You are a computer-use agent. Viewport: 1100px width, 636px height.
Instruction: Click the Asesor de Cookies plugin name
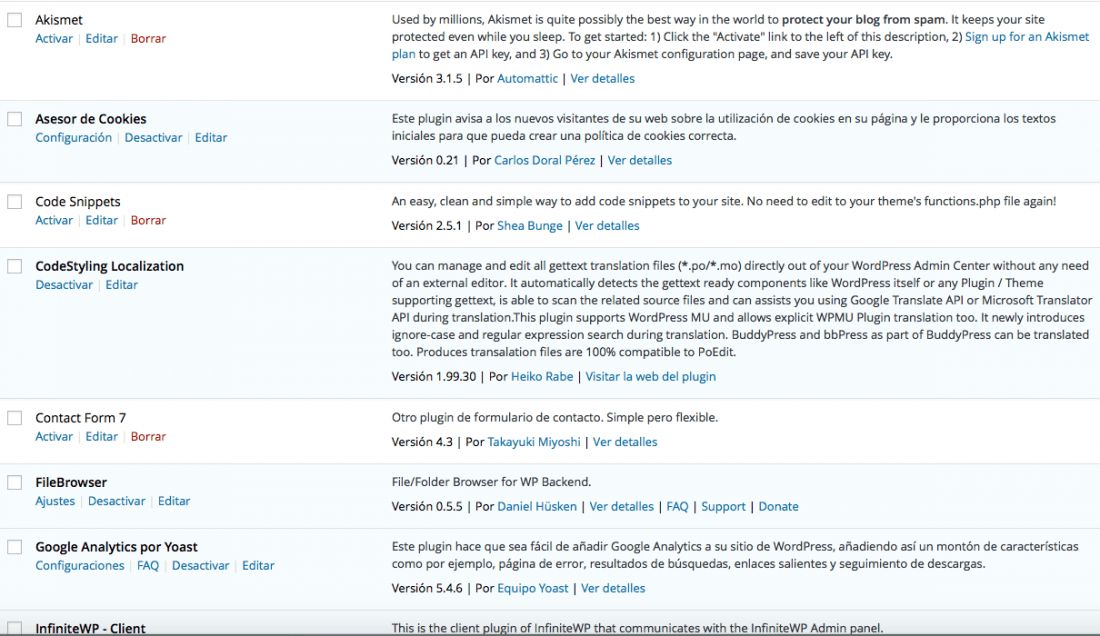(90, 119)
